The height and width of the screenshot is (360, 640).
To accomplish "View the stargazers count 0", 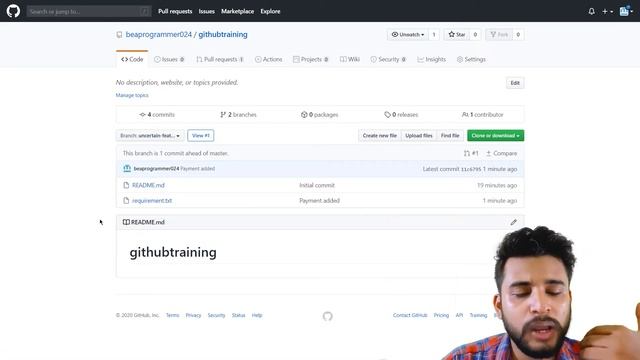I will click(x=475, y=35).
